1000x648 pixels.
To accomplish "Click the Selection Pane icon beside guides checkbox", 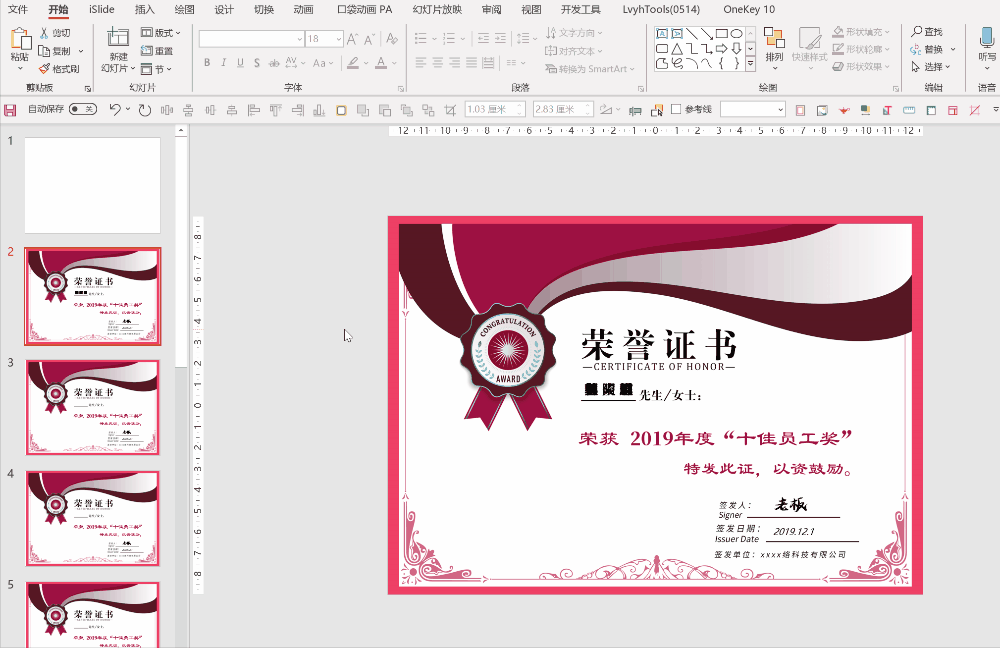I will pyautogui.click(x=656, y=110).
